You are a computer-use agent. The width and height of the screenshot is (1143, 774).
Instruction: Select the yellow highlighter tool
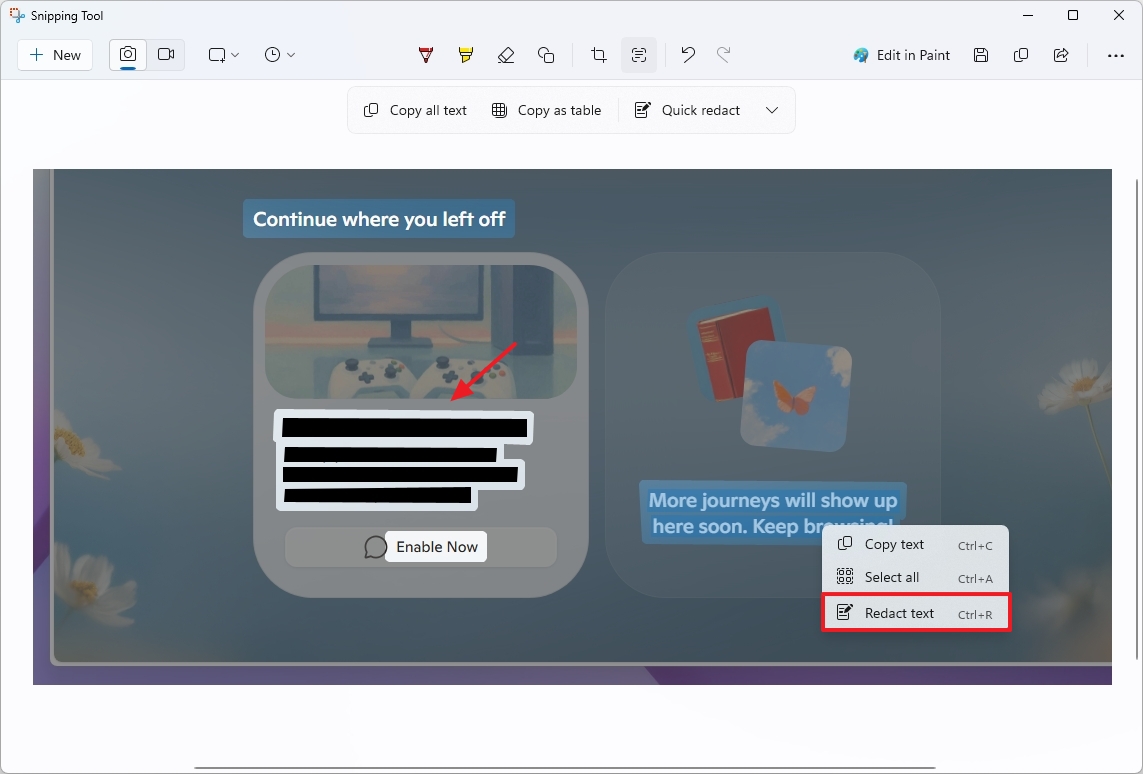465,55
